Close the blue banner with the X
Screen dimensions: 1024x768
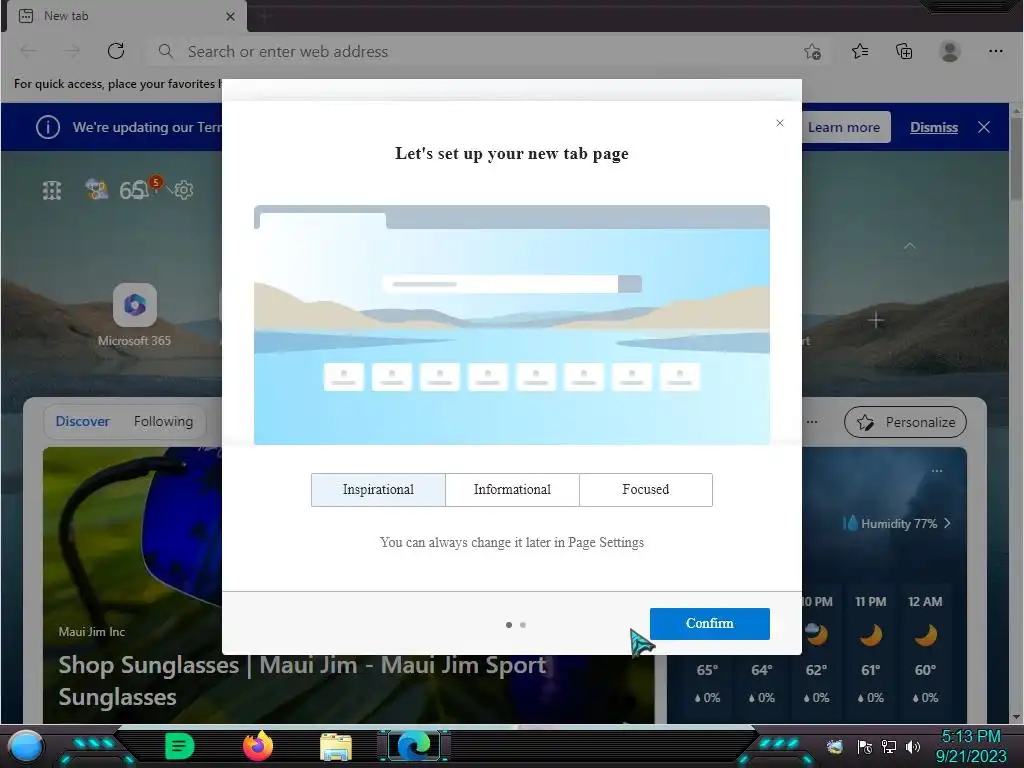tap(984, 127)
